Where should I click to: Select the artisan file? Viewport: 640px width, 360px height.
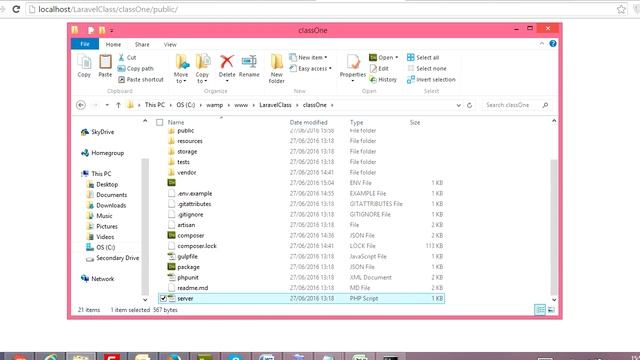(x=186, y=225)
